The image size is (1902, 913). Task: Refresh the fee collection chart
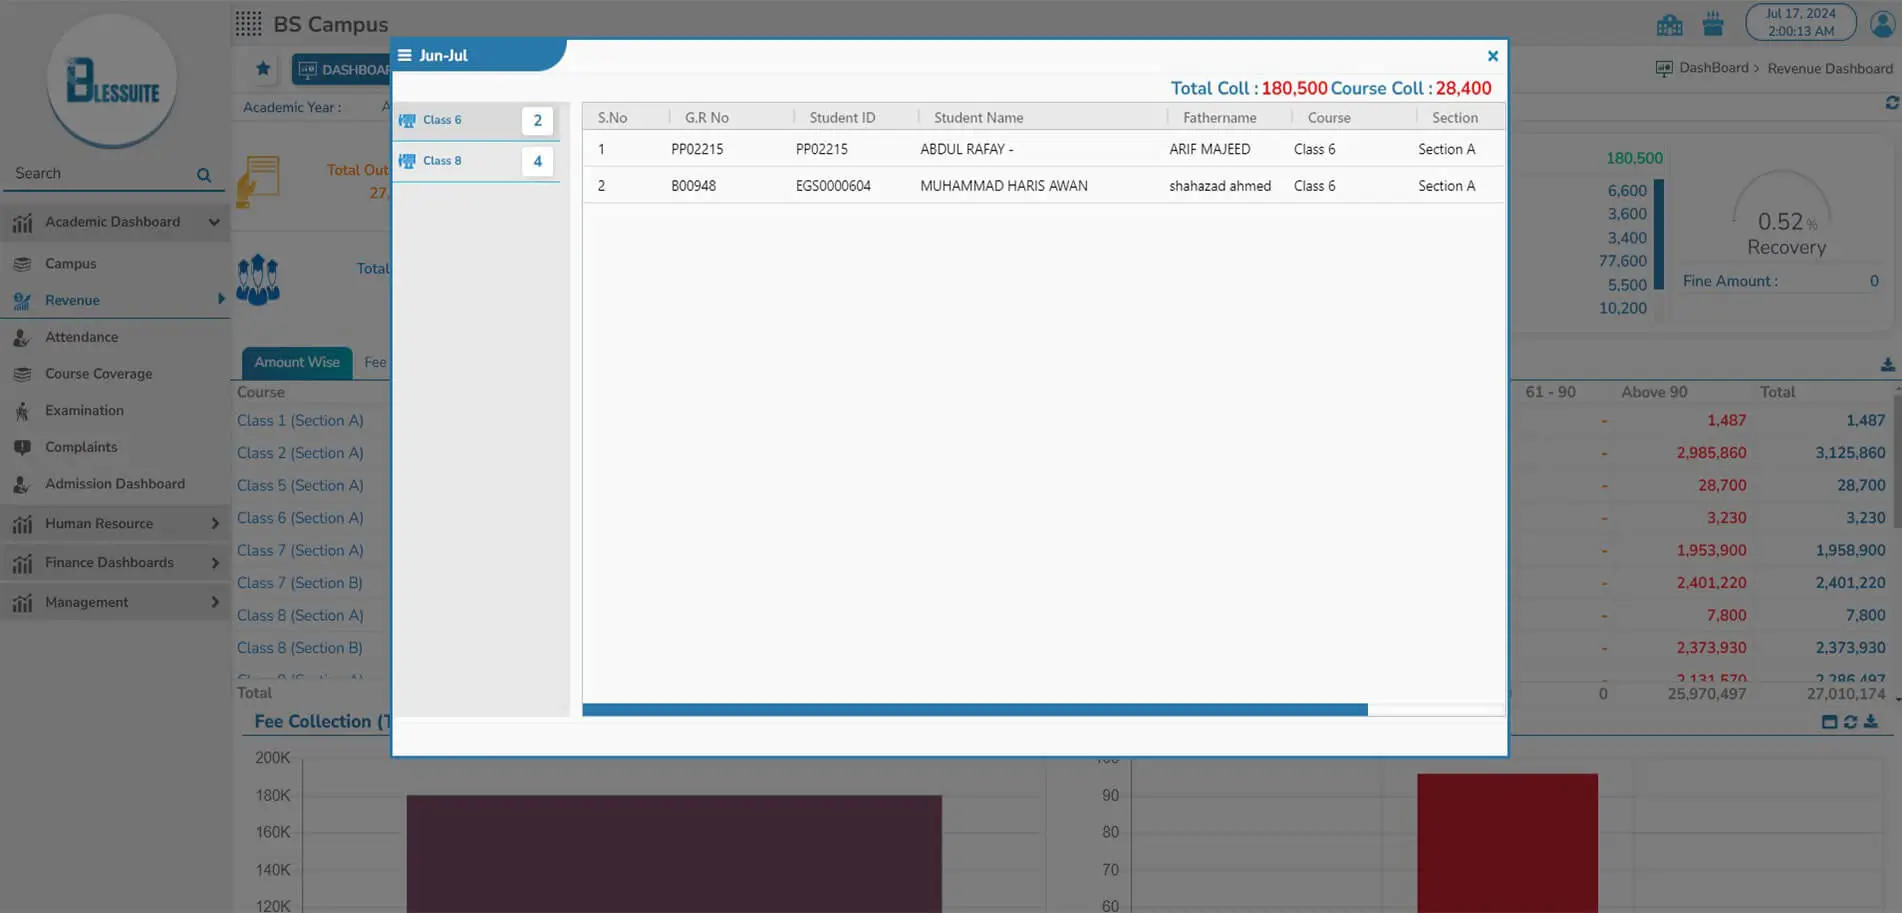pyautogui.click(x=1850, y=721)
